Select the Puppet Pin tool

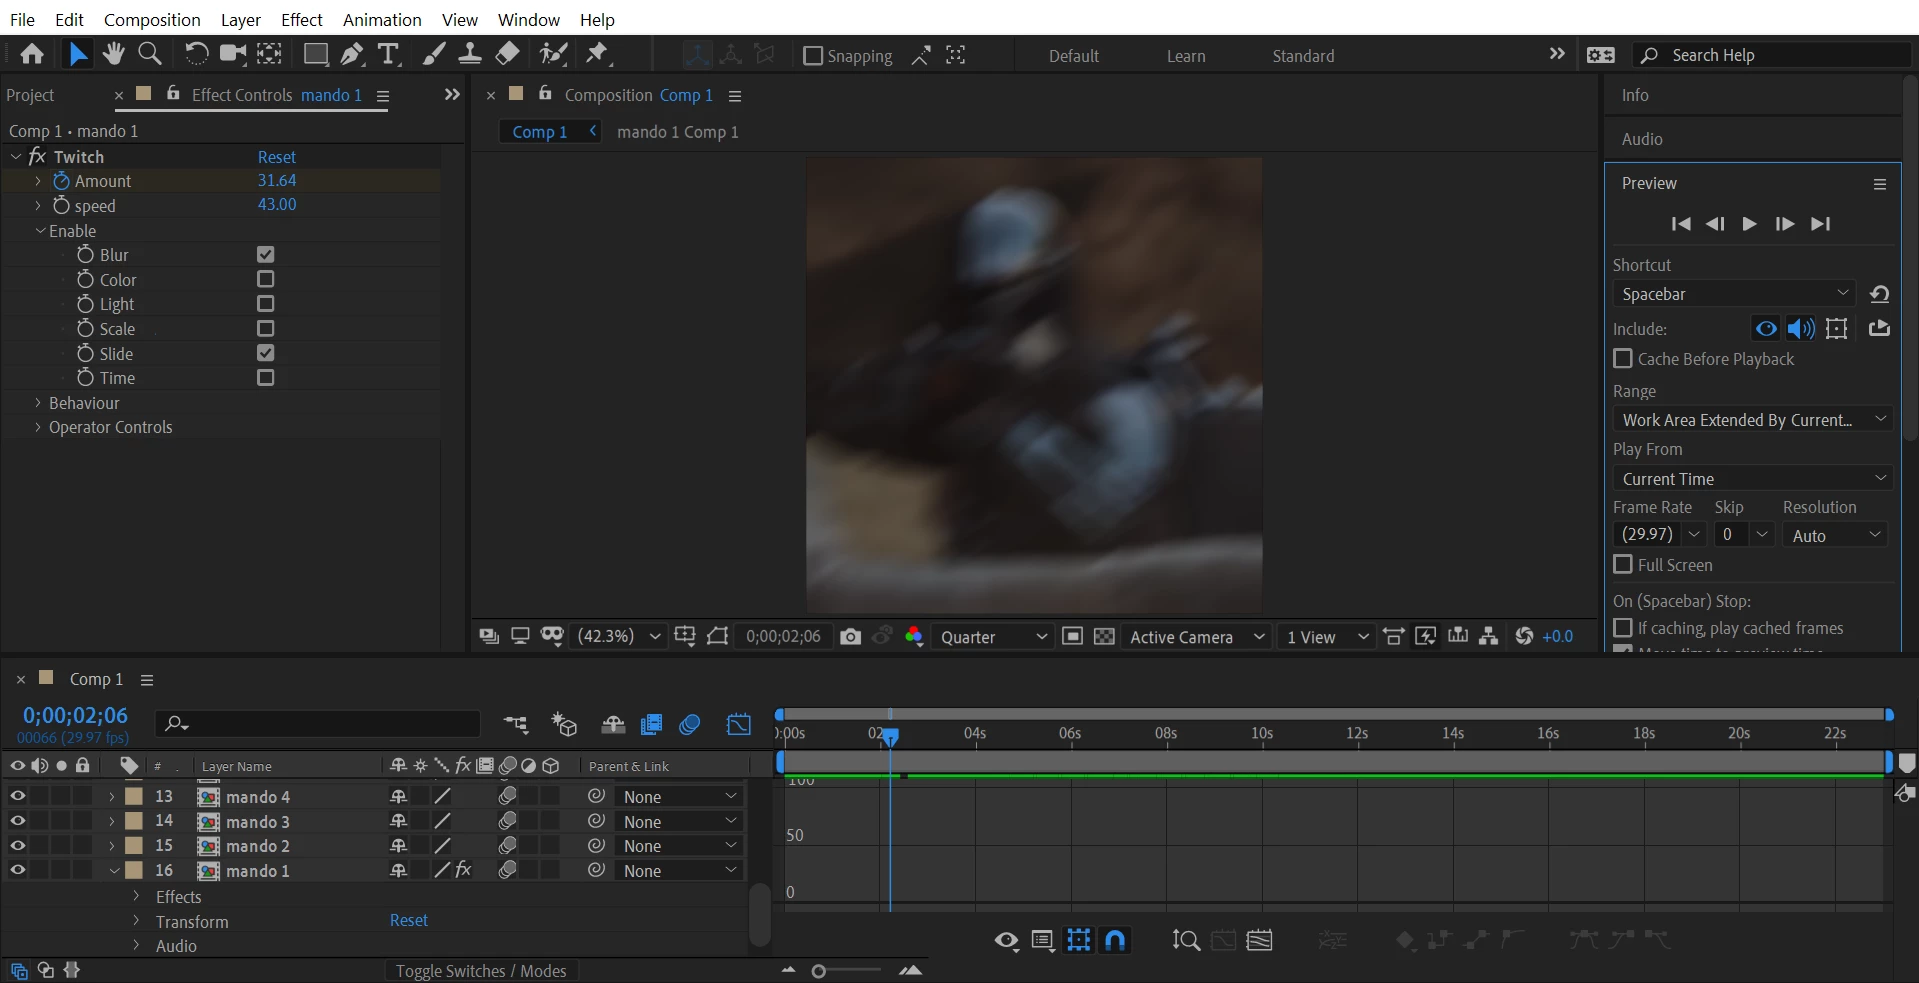pyautogui.click(x=597, y=54)
